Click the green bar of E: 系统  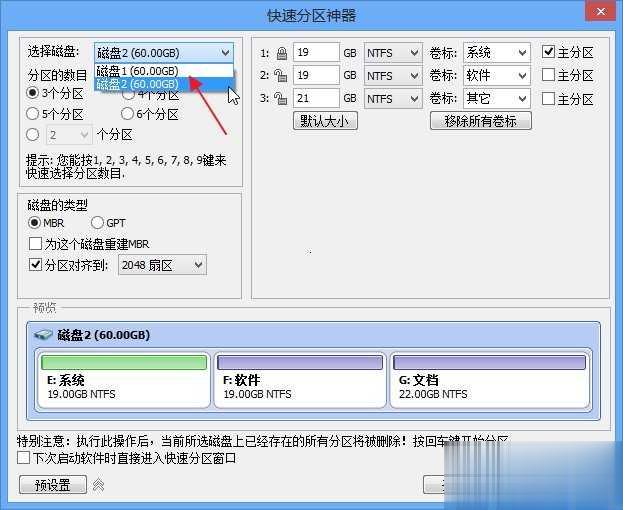[x=124, y=362]
